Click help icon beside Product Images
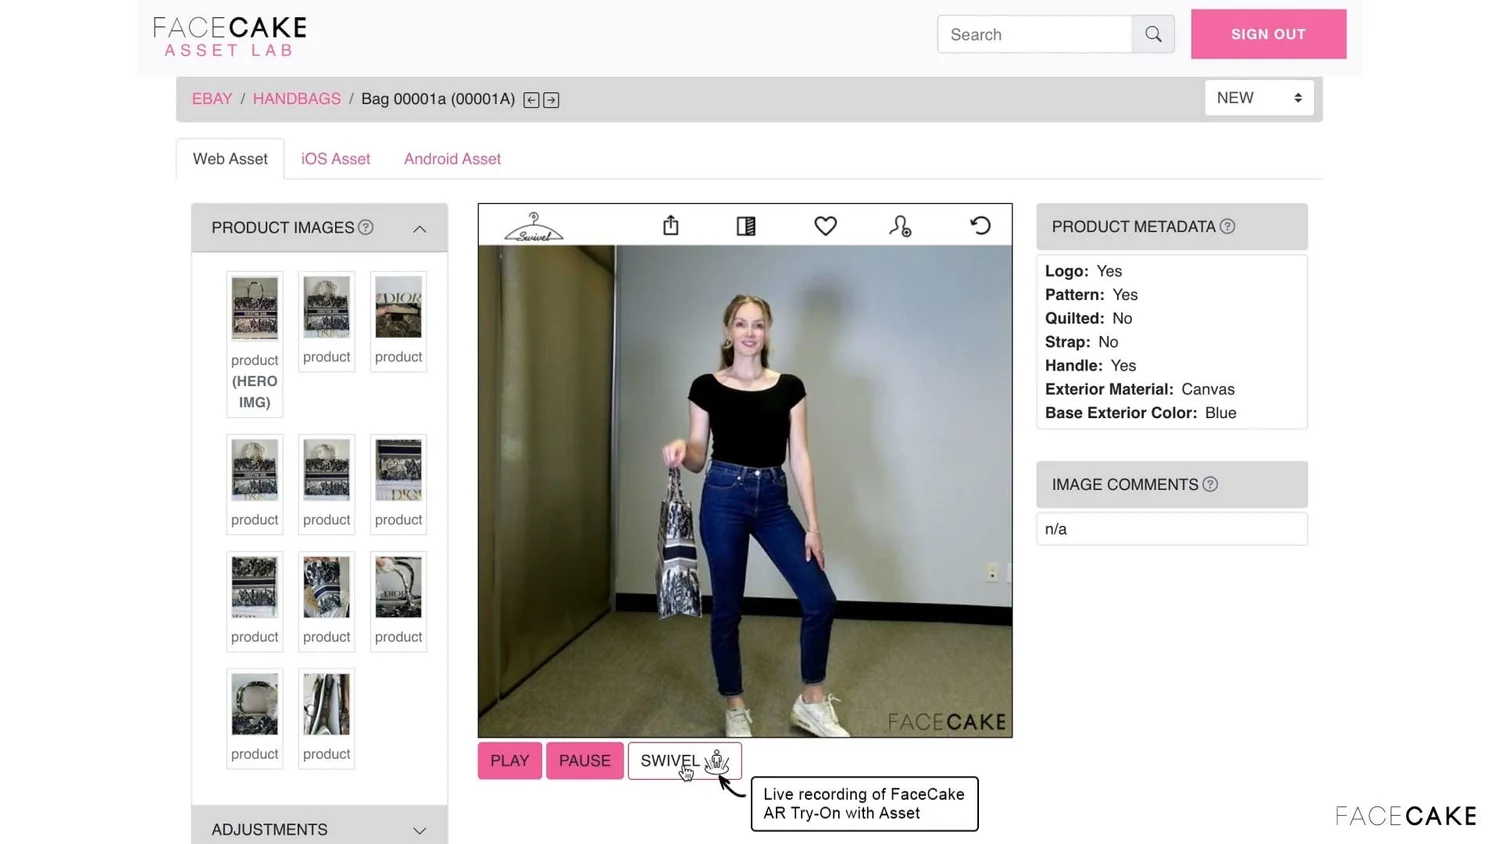The height and width of the screenshot is (844, 1500). click(366, 228)
